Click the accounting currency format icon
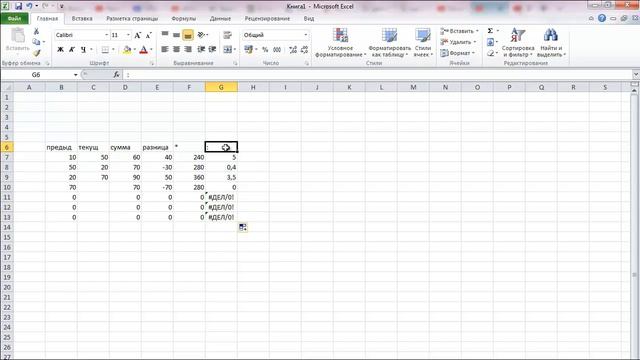This screenshot has height=360, width=640. [x=248, y=49]
